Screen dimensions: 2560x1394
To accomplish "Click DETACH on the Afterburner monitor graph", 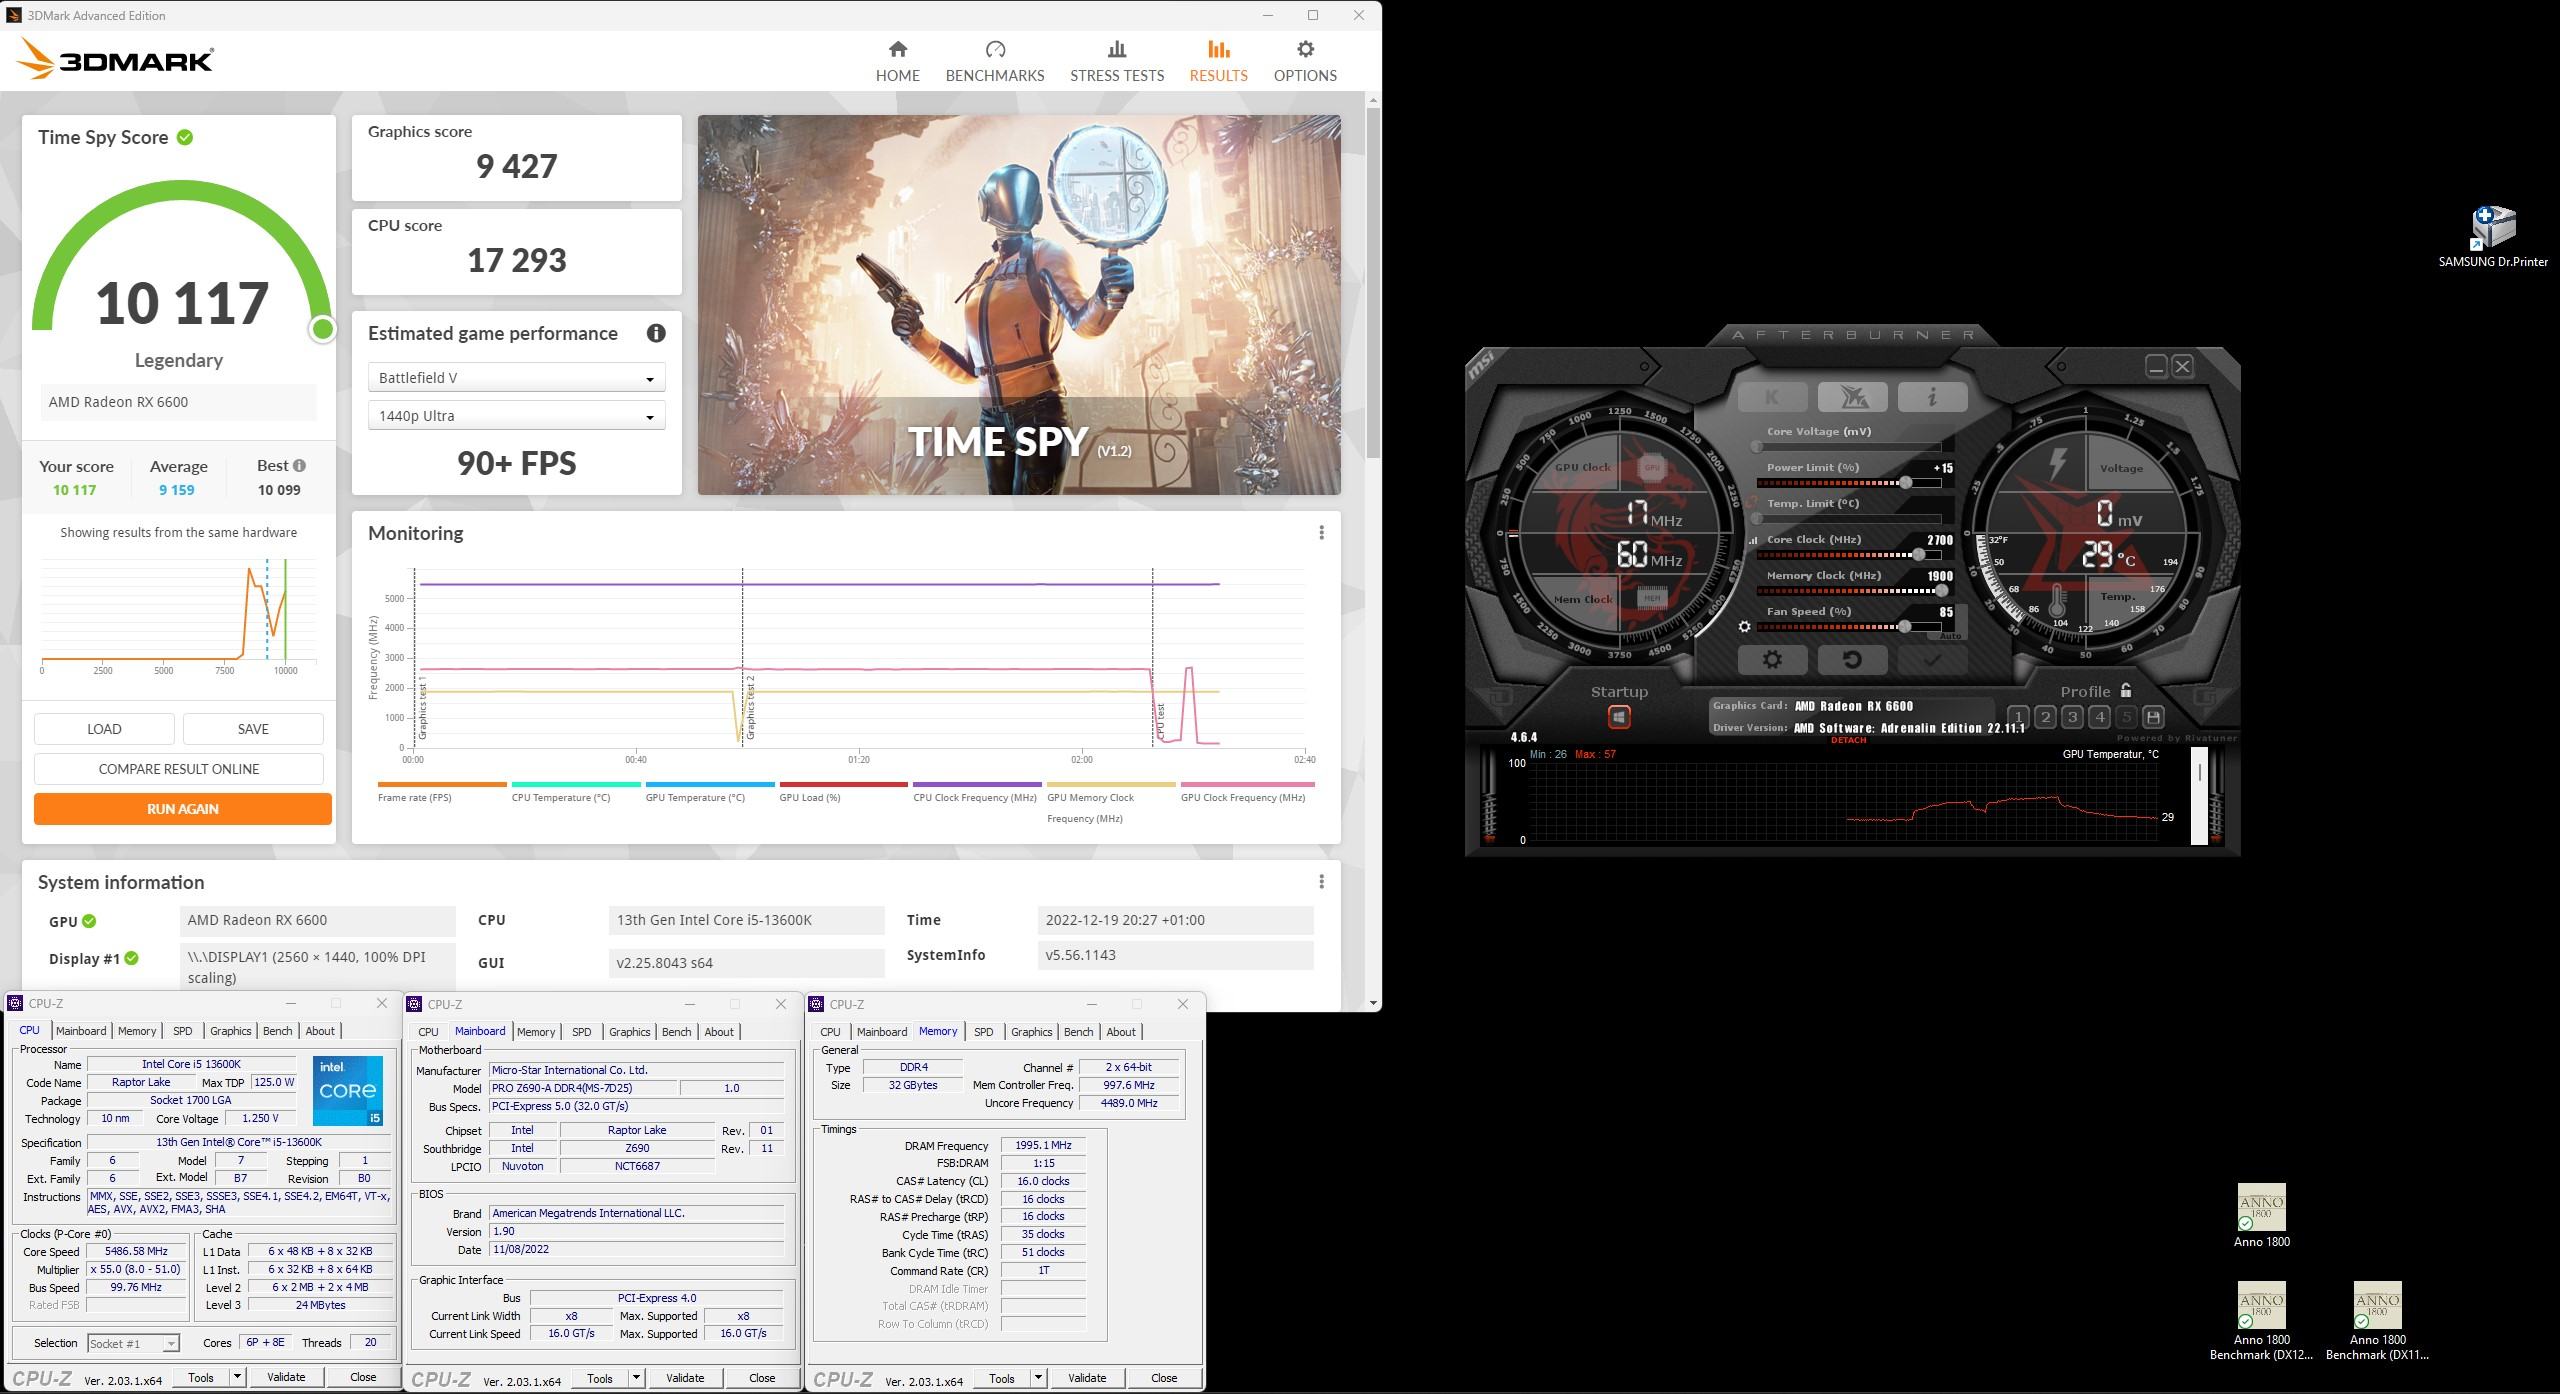I will click(1848, 741).
